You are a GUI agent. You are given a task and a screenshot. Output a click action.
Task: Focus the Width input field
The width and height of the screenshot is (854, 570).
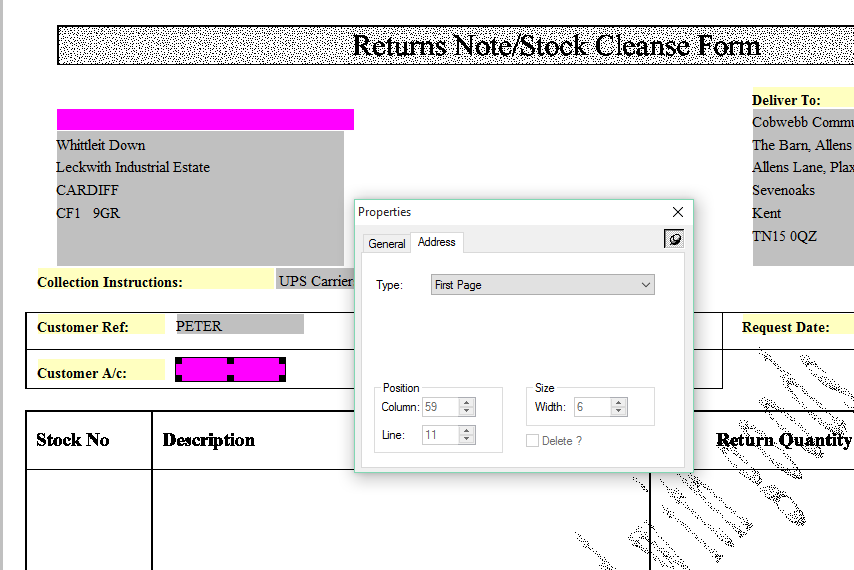click(x=591, y=407)
